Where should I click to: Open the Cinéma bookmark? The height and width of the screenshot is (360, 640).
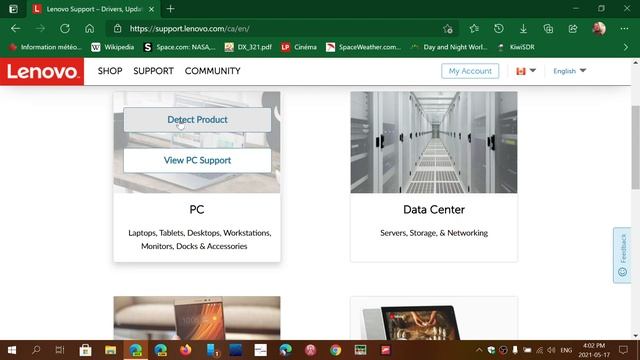pos(299,47)
